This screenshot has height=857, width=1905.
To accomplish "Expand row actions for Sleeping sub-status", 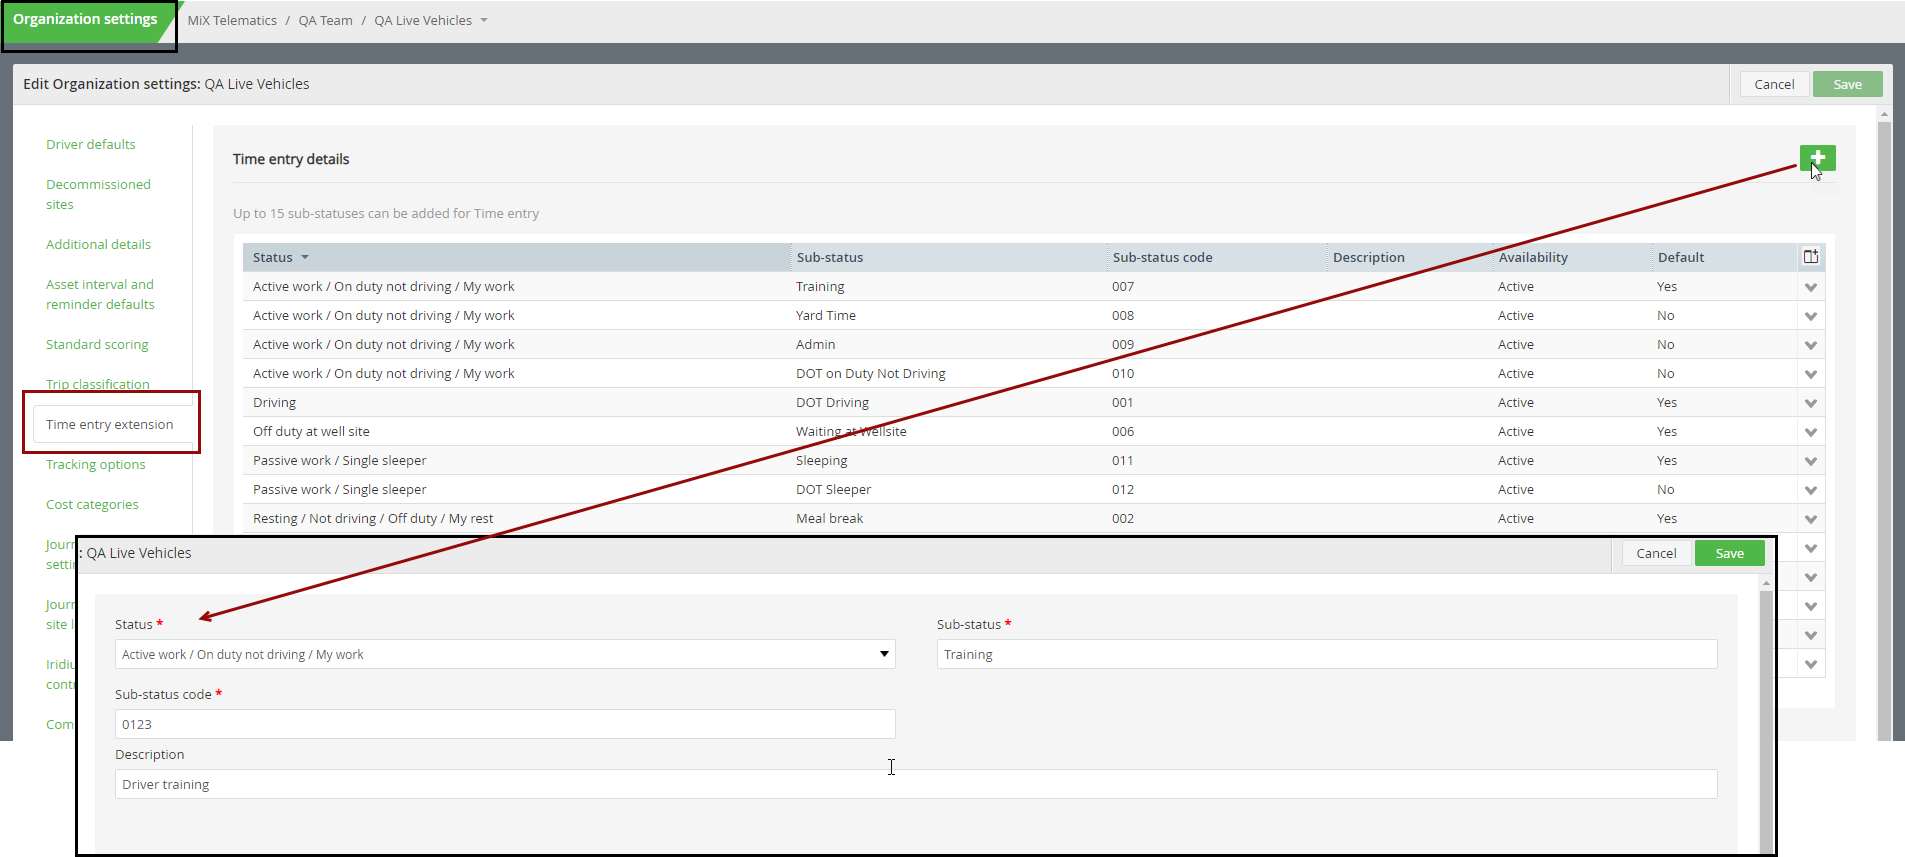I will (x=1810, y=461).
